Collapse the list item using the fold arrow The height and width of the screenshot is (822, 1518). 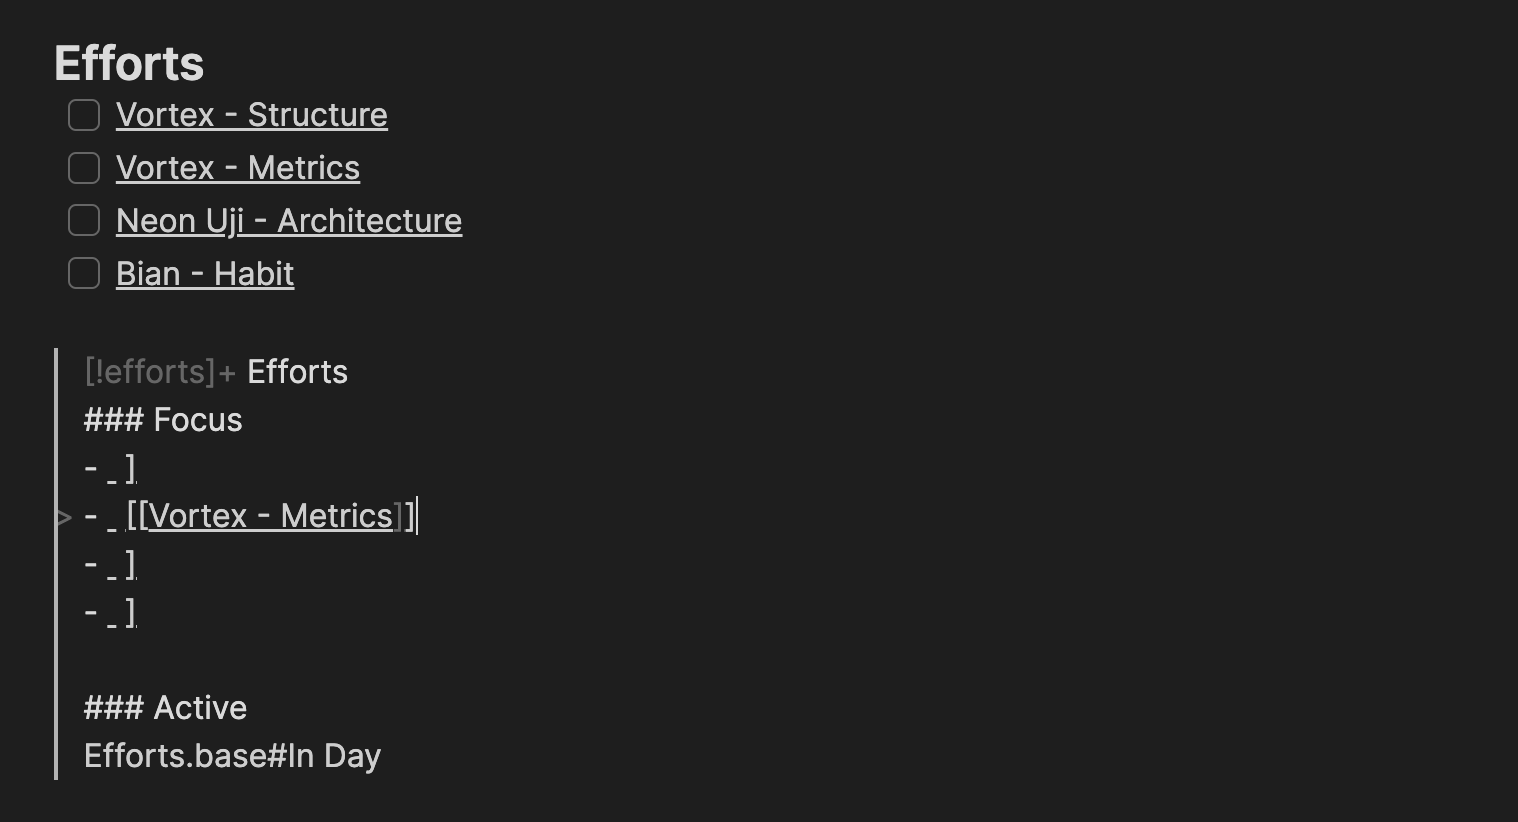[64, 517]
